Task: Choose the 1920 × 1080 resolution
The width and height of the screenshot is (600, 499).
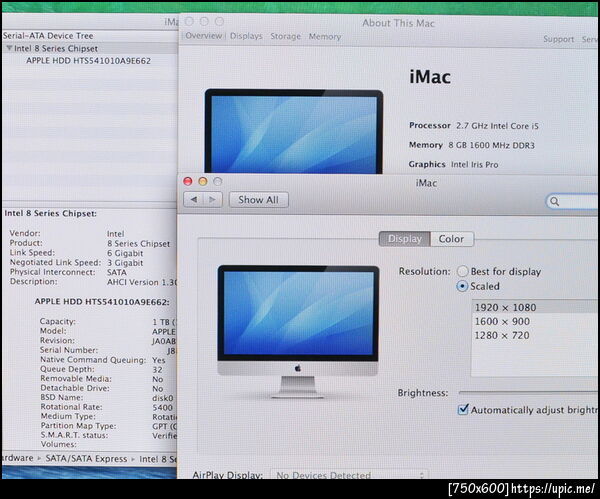Action: coord(536,307)
